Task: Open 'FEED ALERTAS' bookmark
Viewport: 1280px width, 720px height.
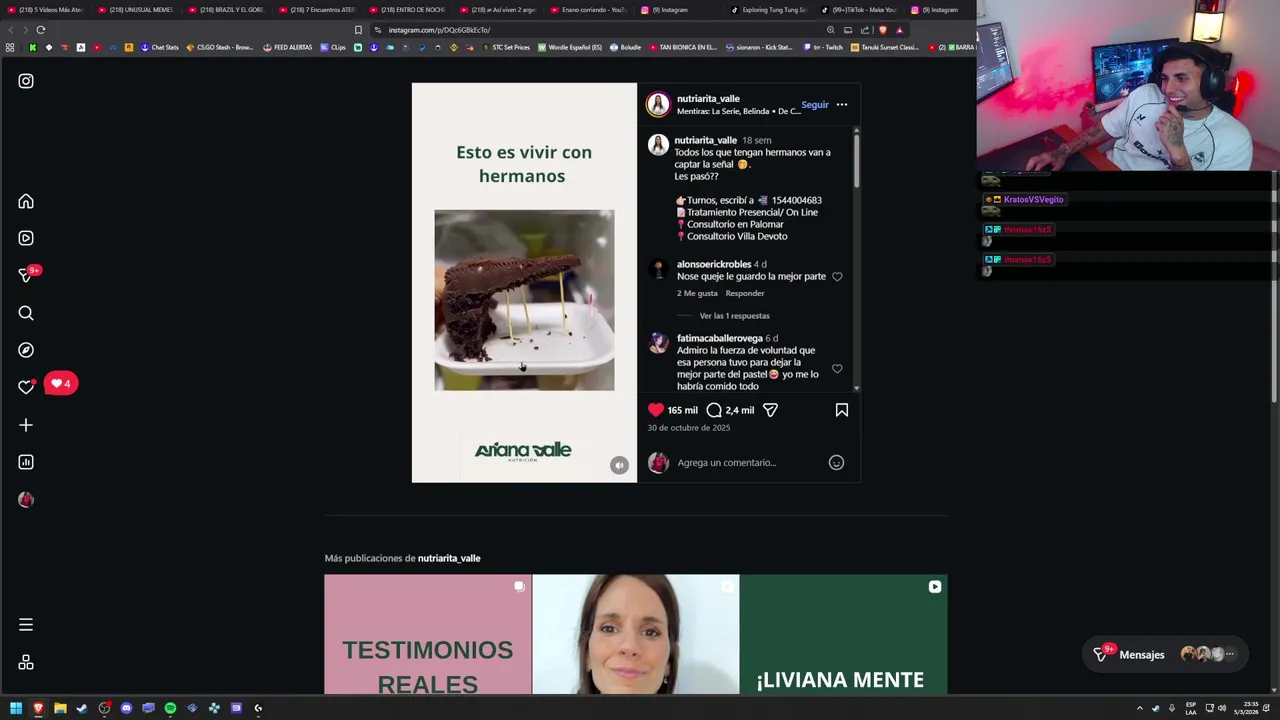Action: click(288, 48)
